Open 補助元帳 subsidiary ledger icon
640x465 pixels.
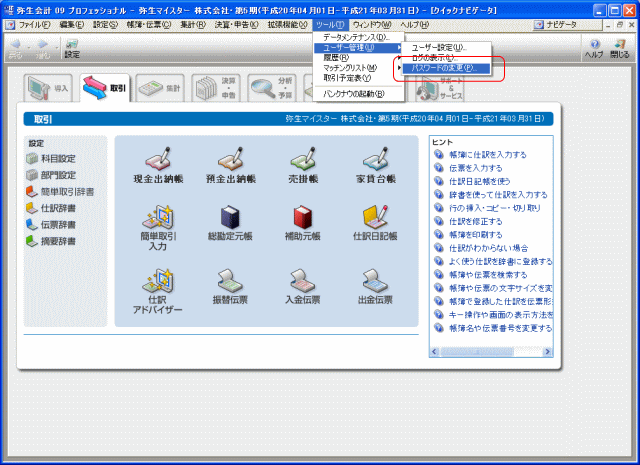pos(302,223)
